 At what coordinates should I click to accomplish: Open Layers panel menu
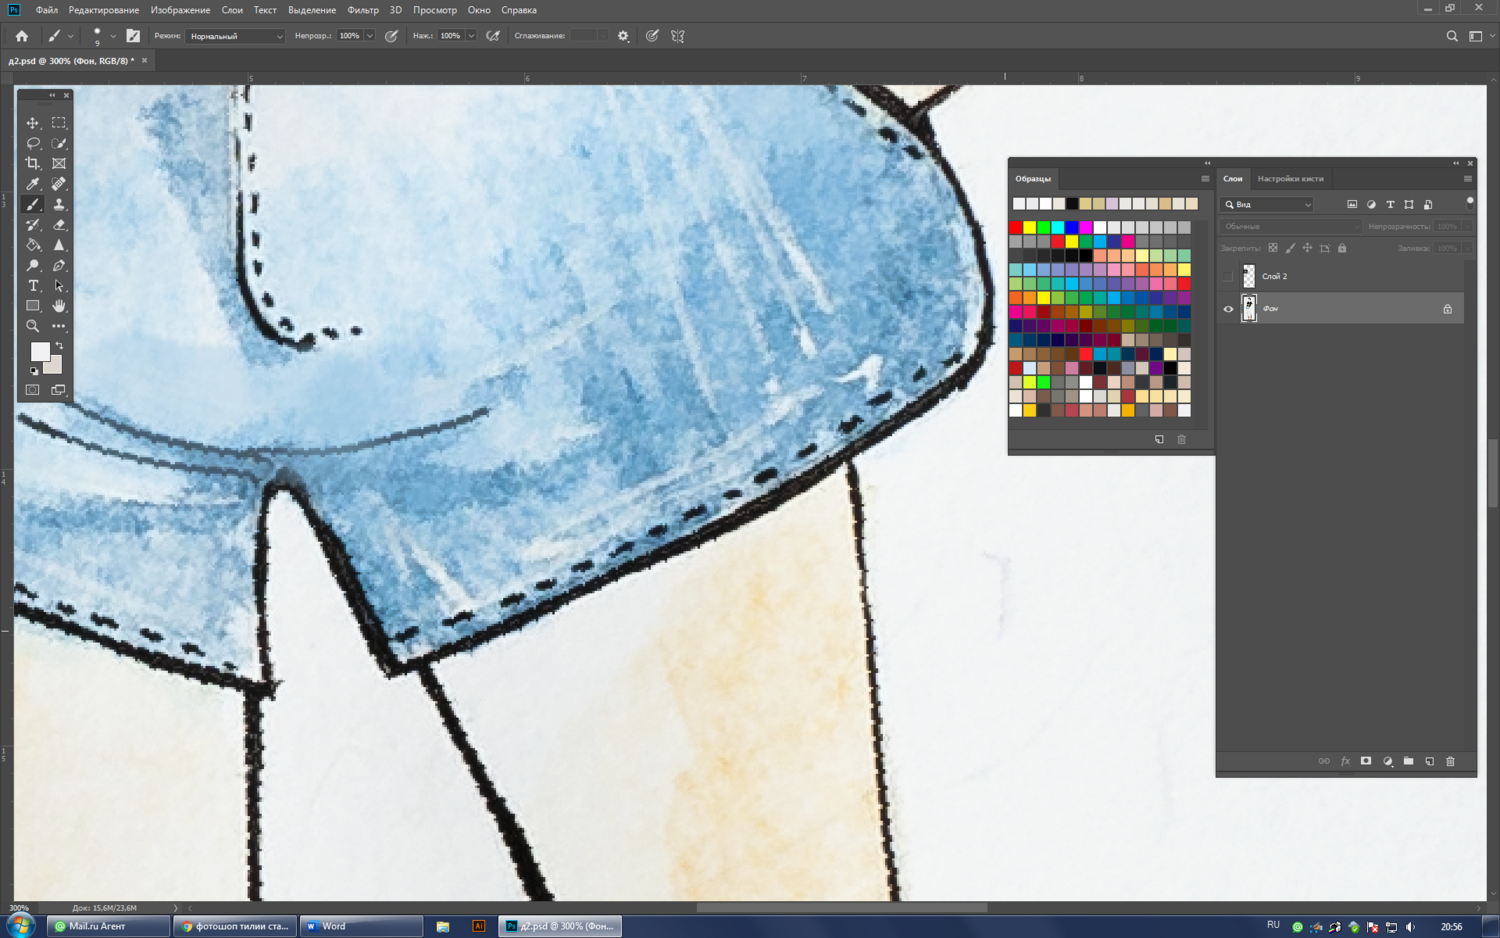tap(1467, 179)
